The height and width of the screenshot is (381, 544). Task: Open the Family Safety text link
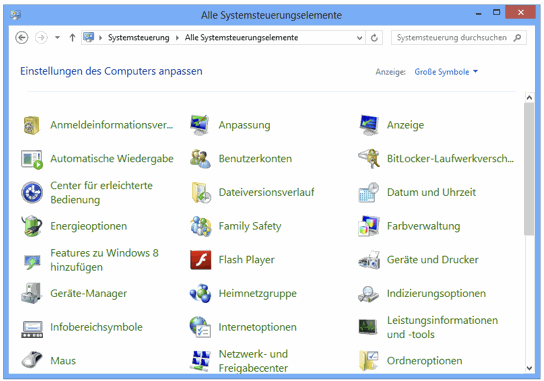click(250, 226)
